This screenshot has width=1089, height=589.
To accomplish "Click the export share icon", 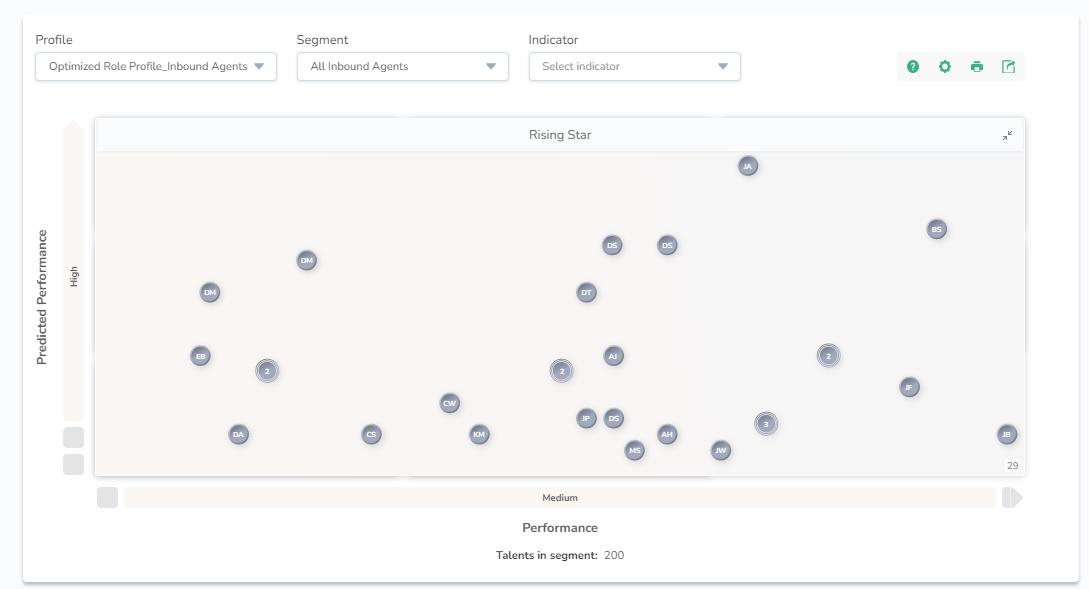I will click(1009, 67).
